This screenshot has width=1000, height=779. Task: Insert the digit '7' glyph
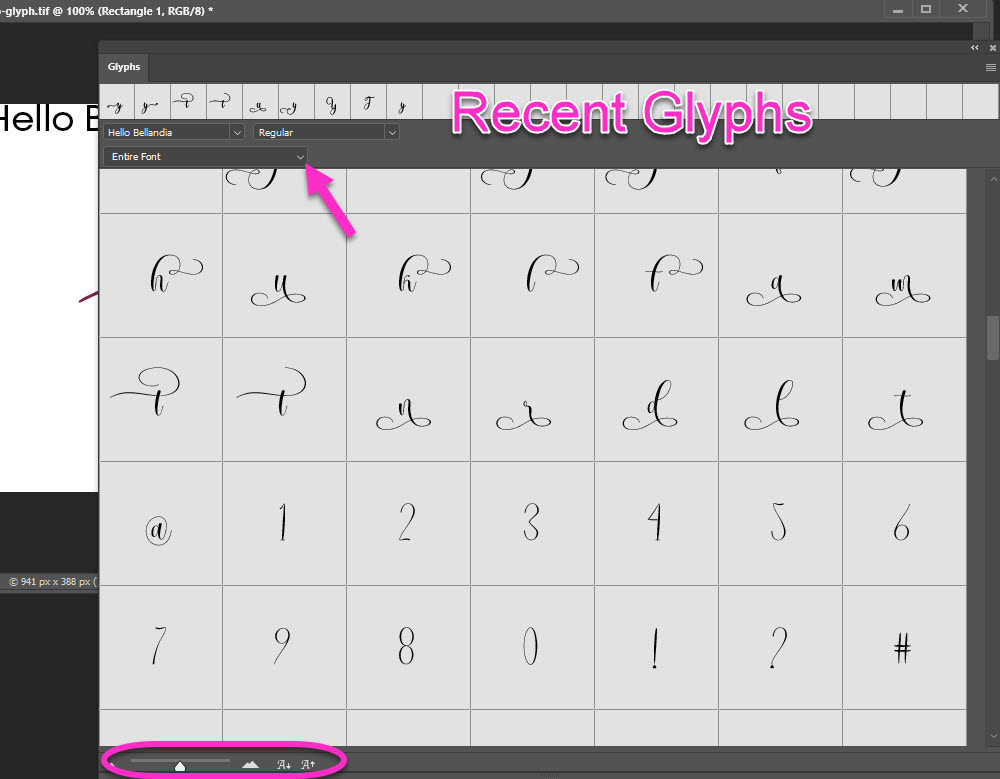pyautogui.click(x=161, y=647)
